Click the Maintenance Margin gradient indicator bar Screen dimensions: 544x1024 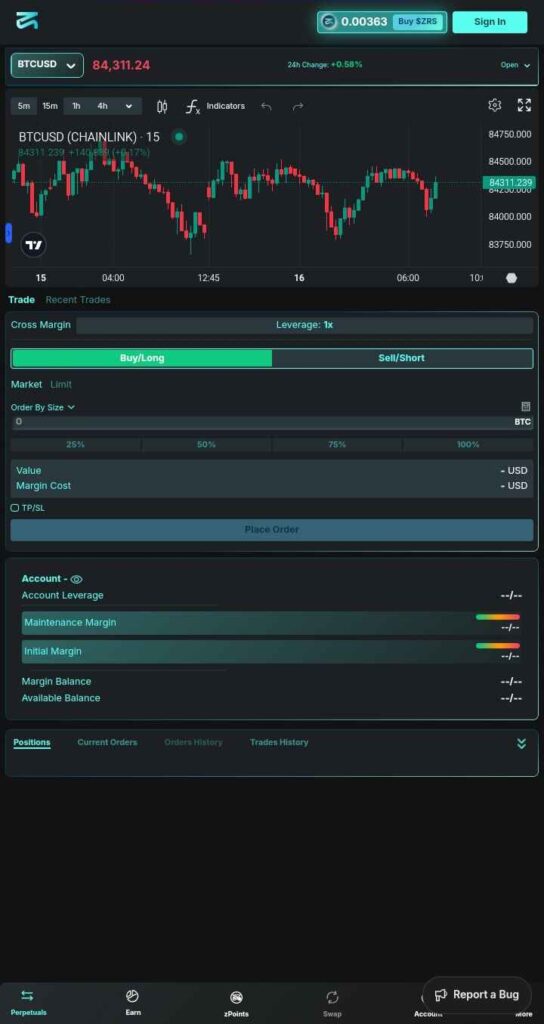tap(498, 617)
